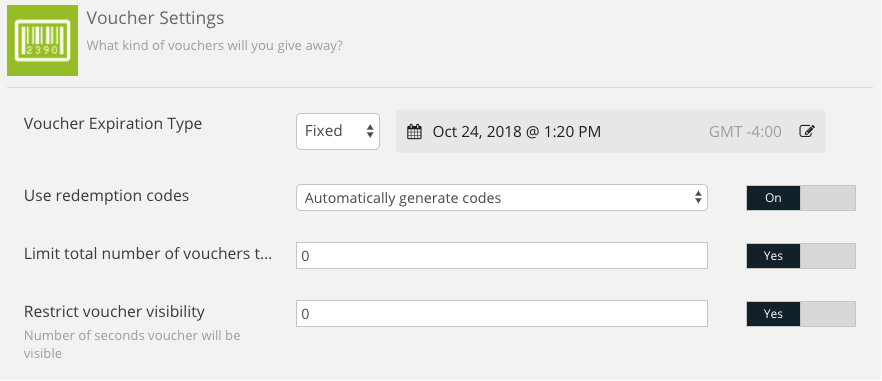Toggle the Restrict voucher visibility Yes switch
Viewport: 882px width, 381px height.
coord(801,314)
